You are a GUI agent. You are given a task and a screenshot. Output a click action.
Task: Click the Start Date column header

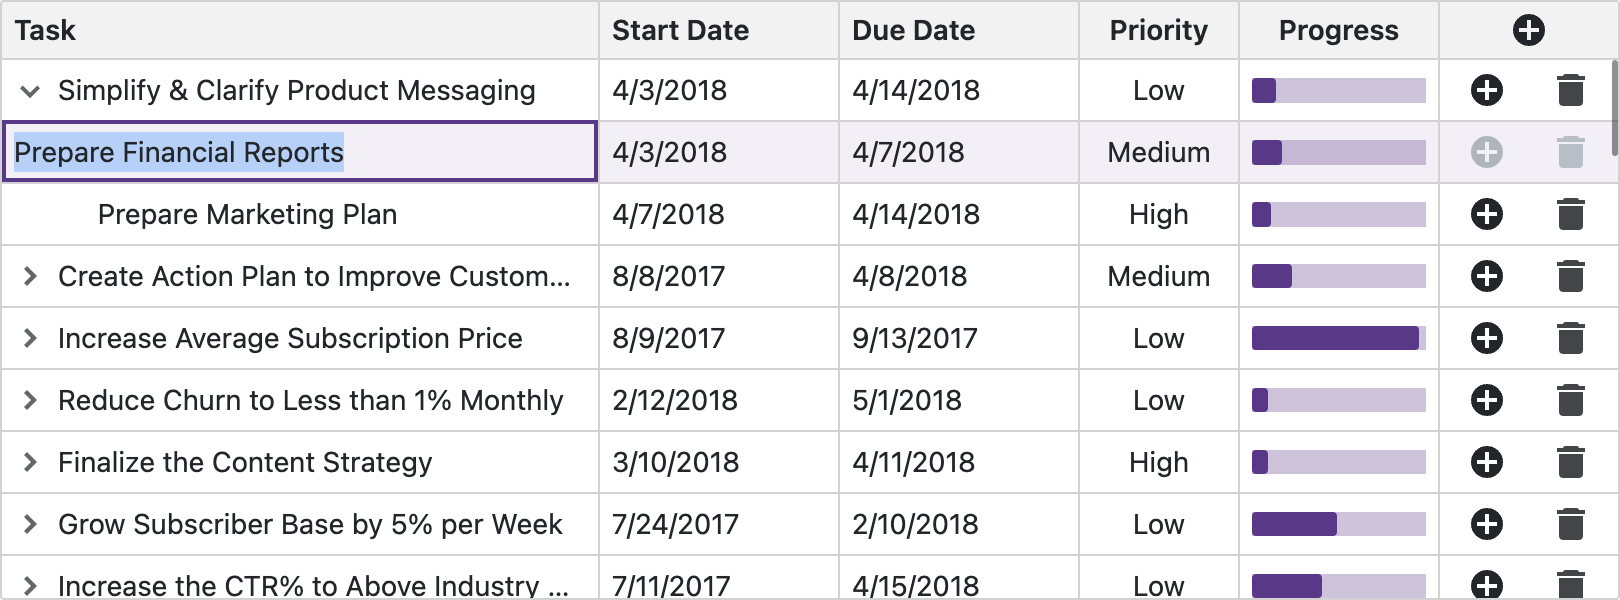(x=679, y=30)
